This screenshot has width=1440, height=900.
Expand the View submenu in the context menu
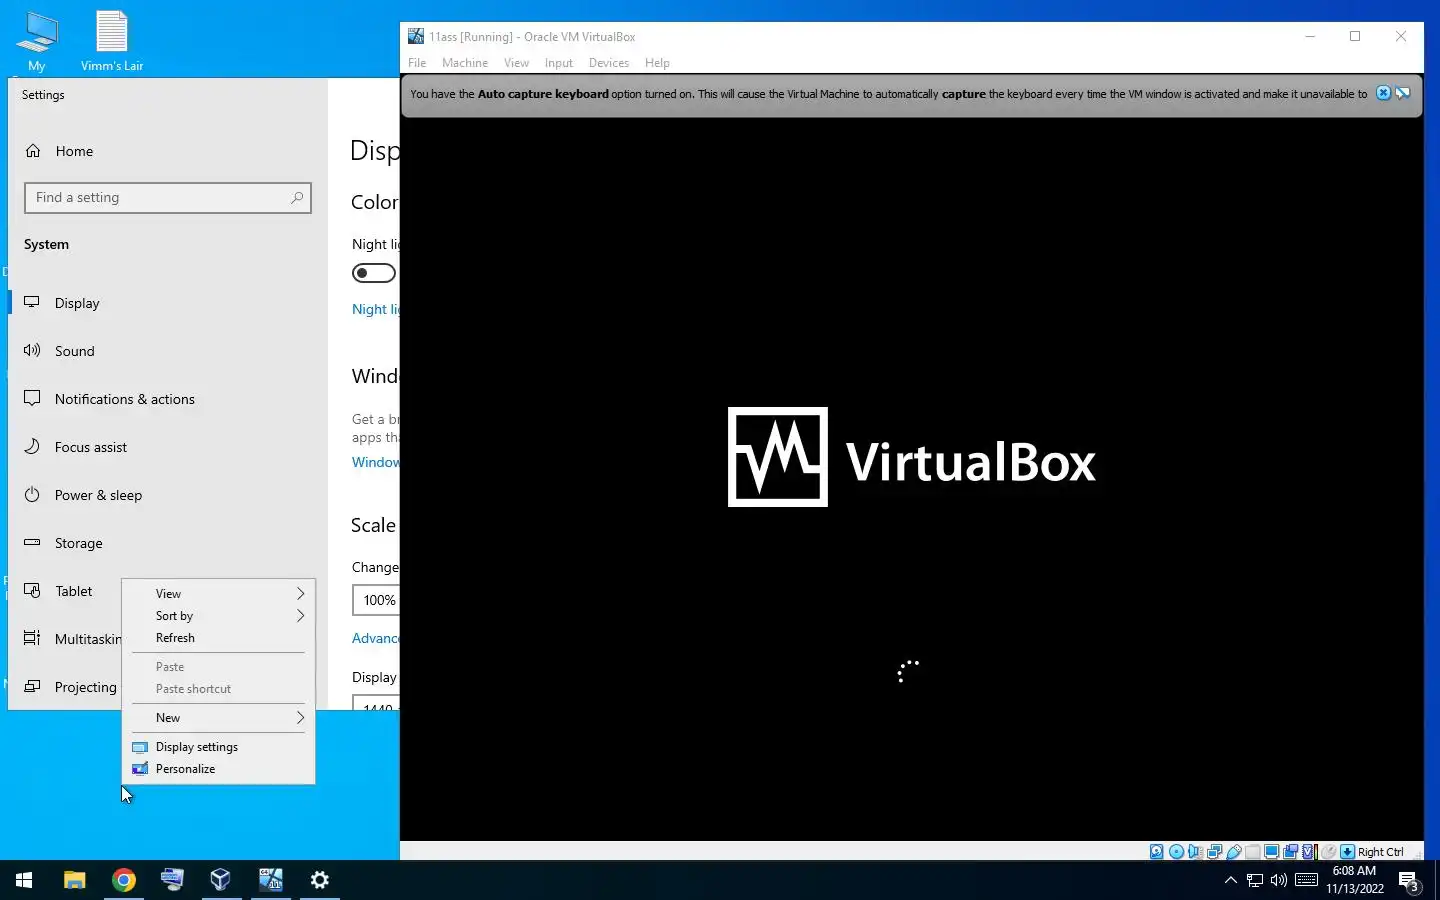(x=218, y=594)
